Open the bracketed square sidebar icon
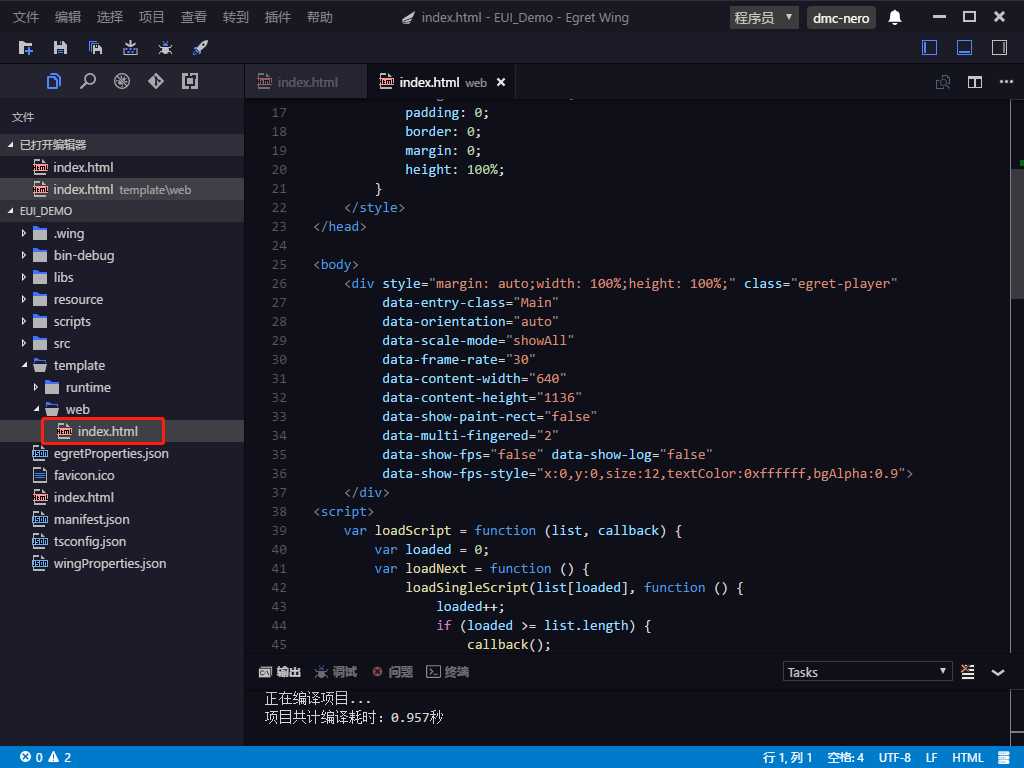The height and width of the screenshot is (768, 1024). [x=190, y=81]
